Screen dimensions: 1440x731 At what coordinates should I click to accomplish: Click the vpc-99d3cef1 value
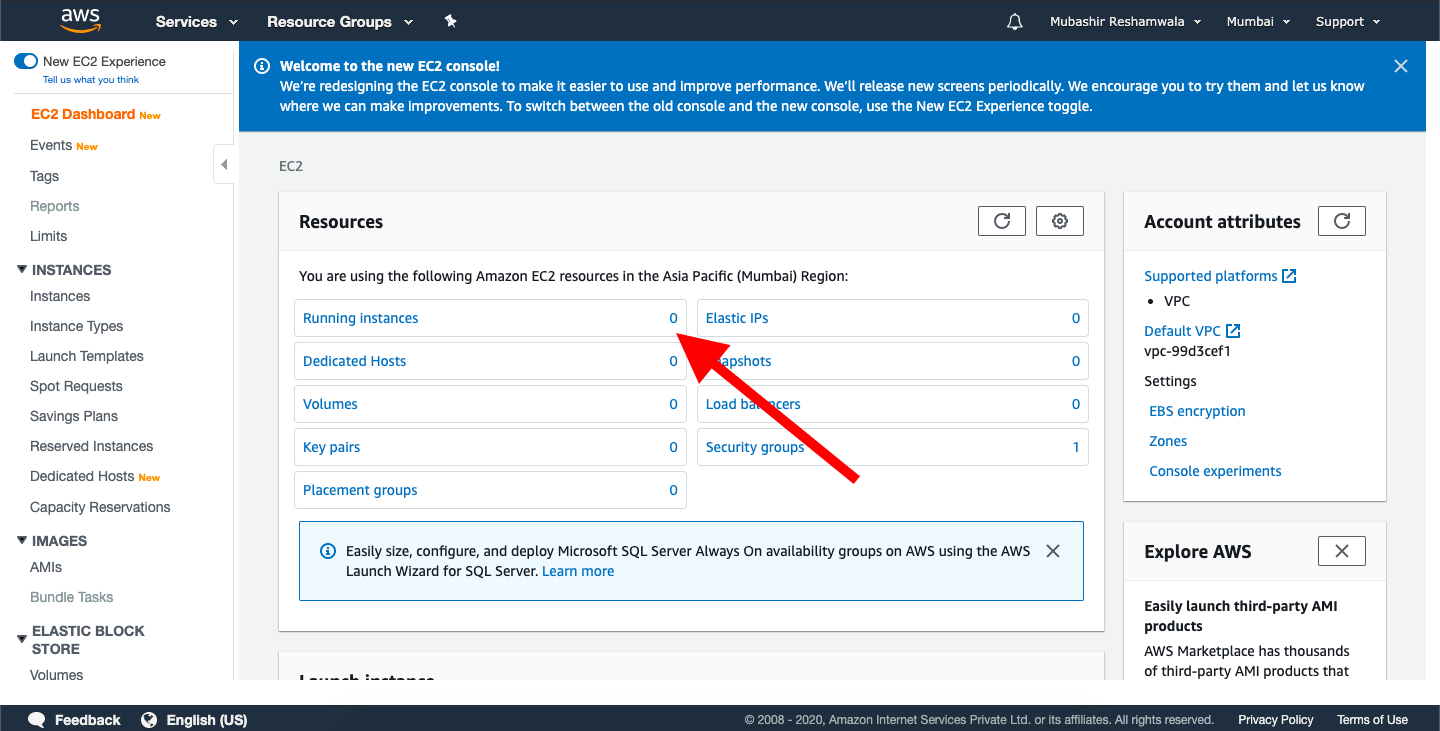tap(1187, 351)
